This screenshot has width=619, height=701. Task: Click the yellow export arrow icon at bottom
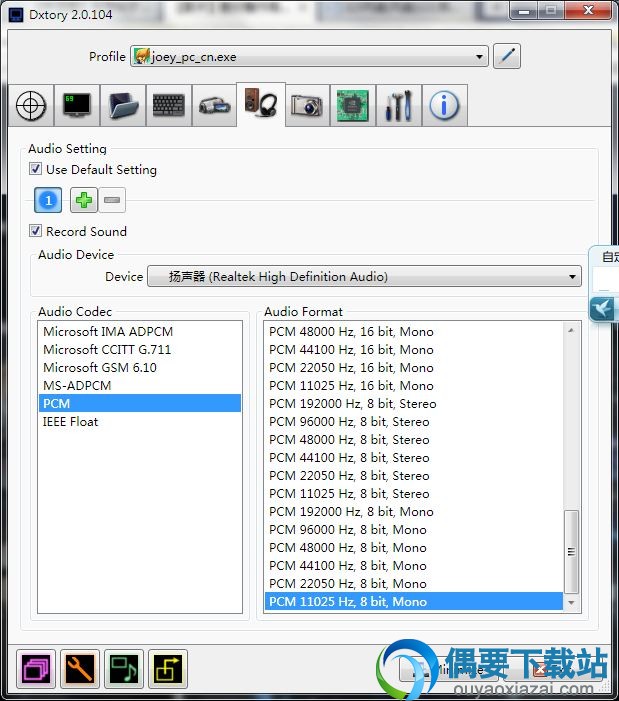168,669
